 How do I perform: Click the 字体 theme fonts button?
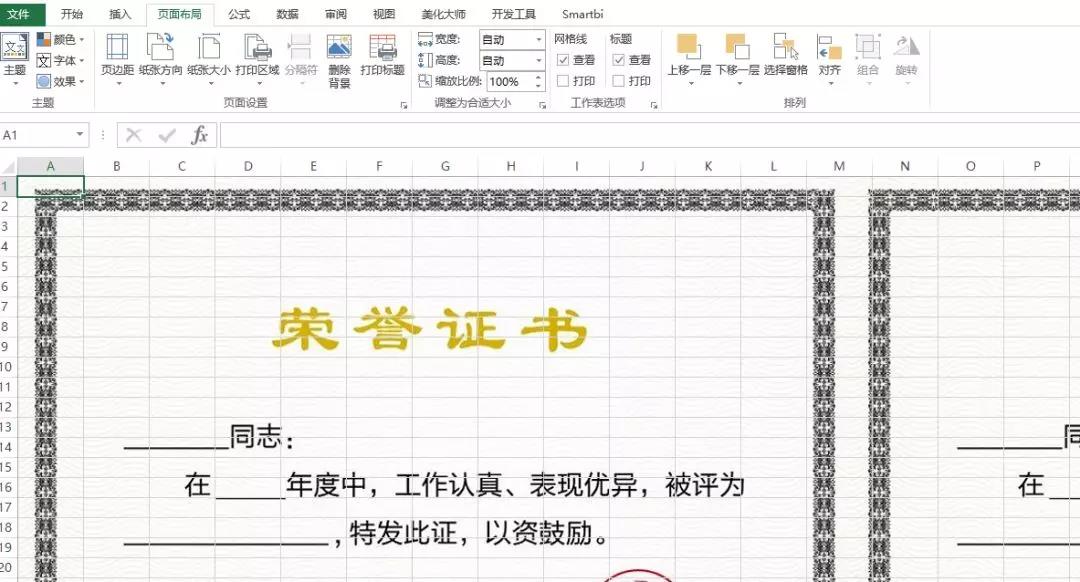click(60, 60)
